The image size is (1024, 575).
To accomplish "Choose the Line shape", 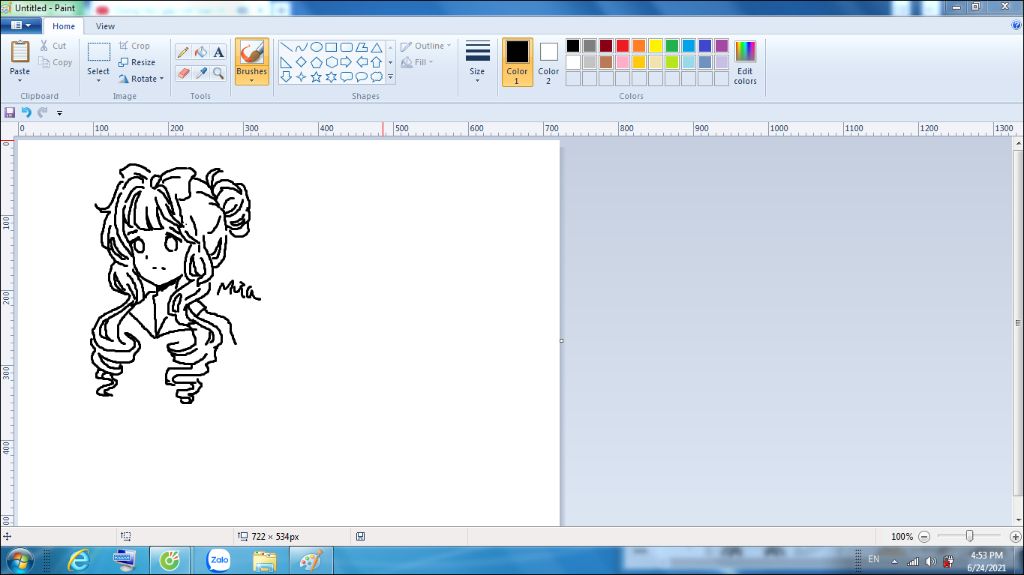I will point(286,48).
